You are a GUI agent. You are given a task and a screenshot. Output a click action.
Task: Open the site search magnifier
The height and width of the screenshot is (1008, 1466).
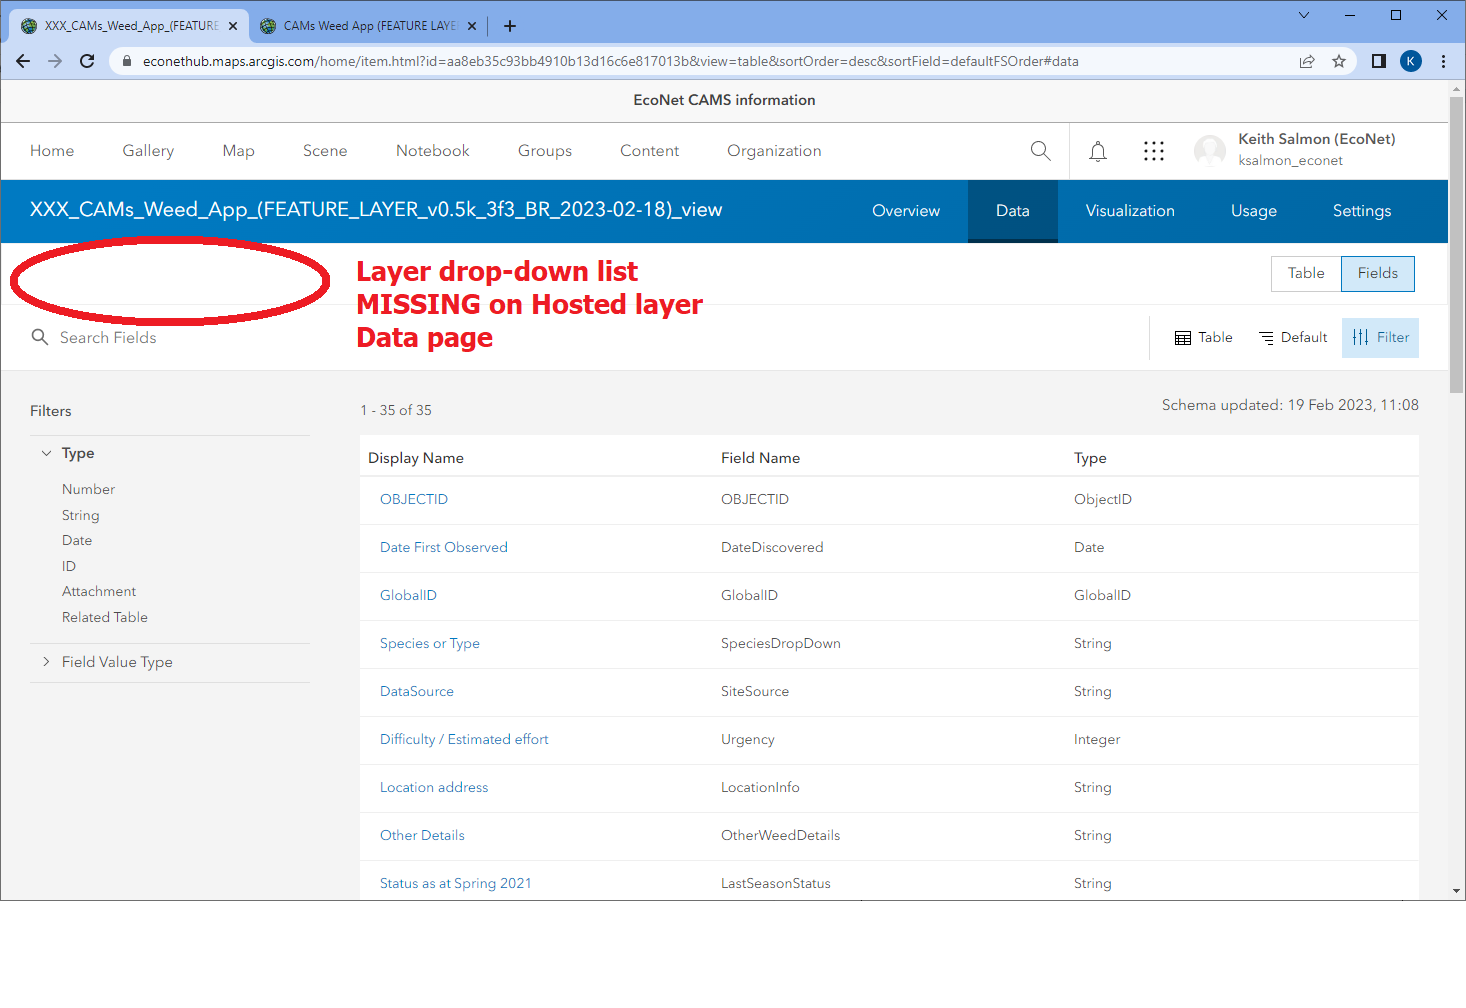click(x=1040, y=151)
